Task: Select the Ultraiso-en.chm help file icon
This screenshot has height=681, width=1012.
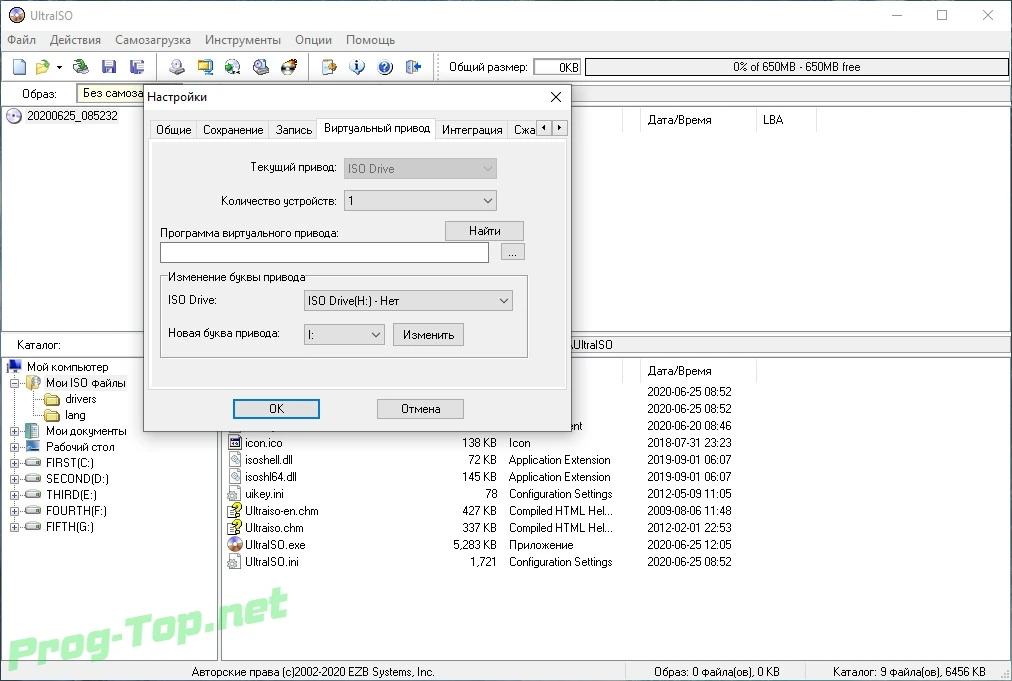Action: coord(235,511)
